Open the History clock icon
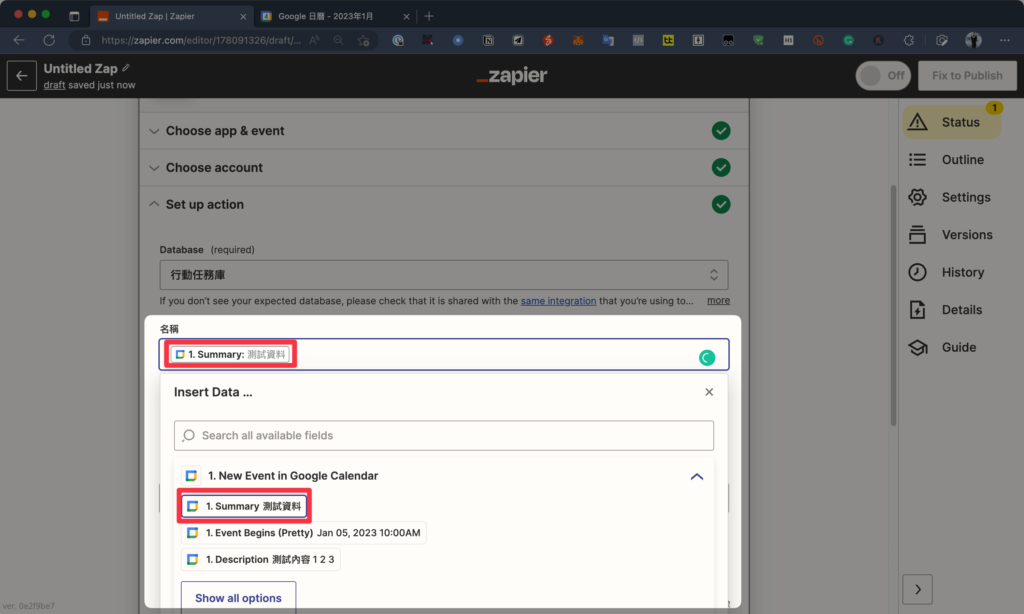1024x614 pixels. click(918, 272)
